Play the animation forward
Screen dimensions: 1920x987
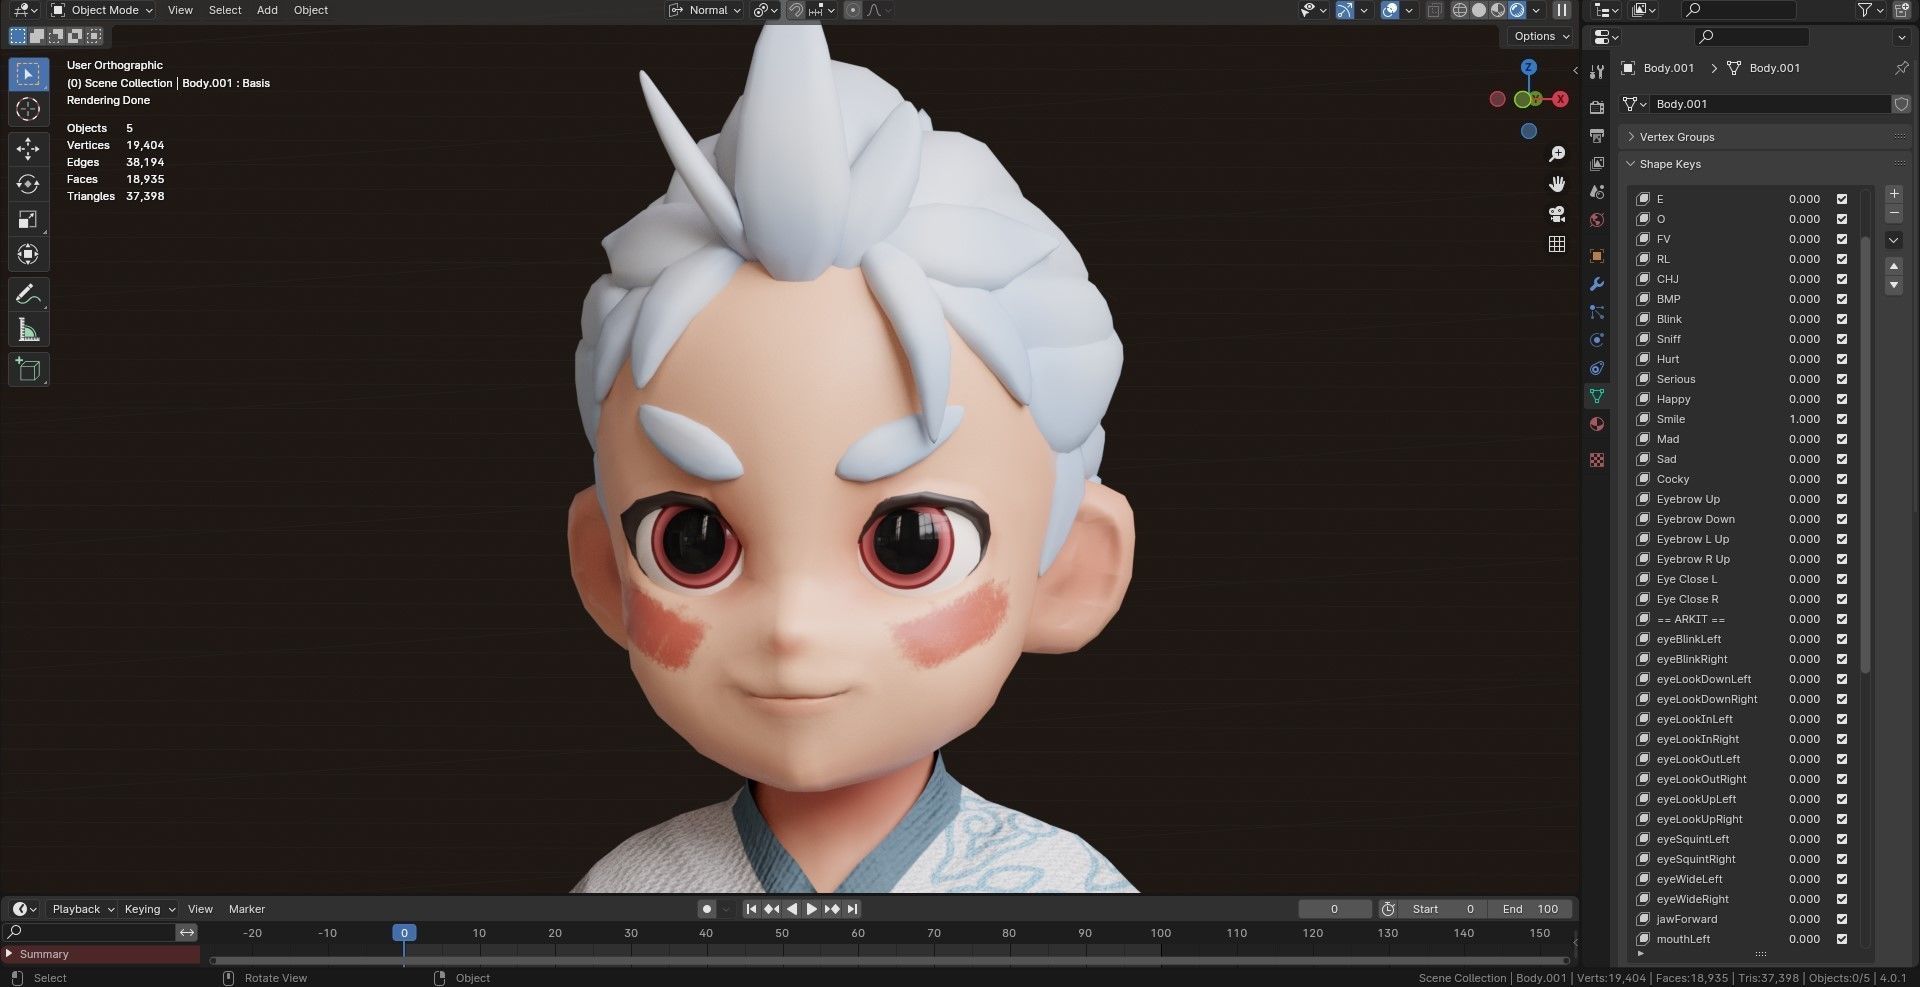(x=812, y=909)
